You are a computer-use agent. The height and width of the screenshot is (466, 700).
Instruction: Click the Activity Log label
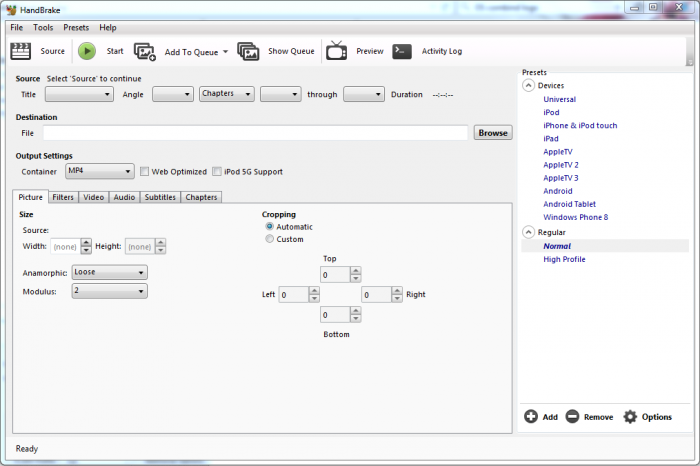point(442,51)
